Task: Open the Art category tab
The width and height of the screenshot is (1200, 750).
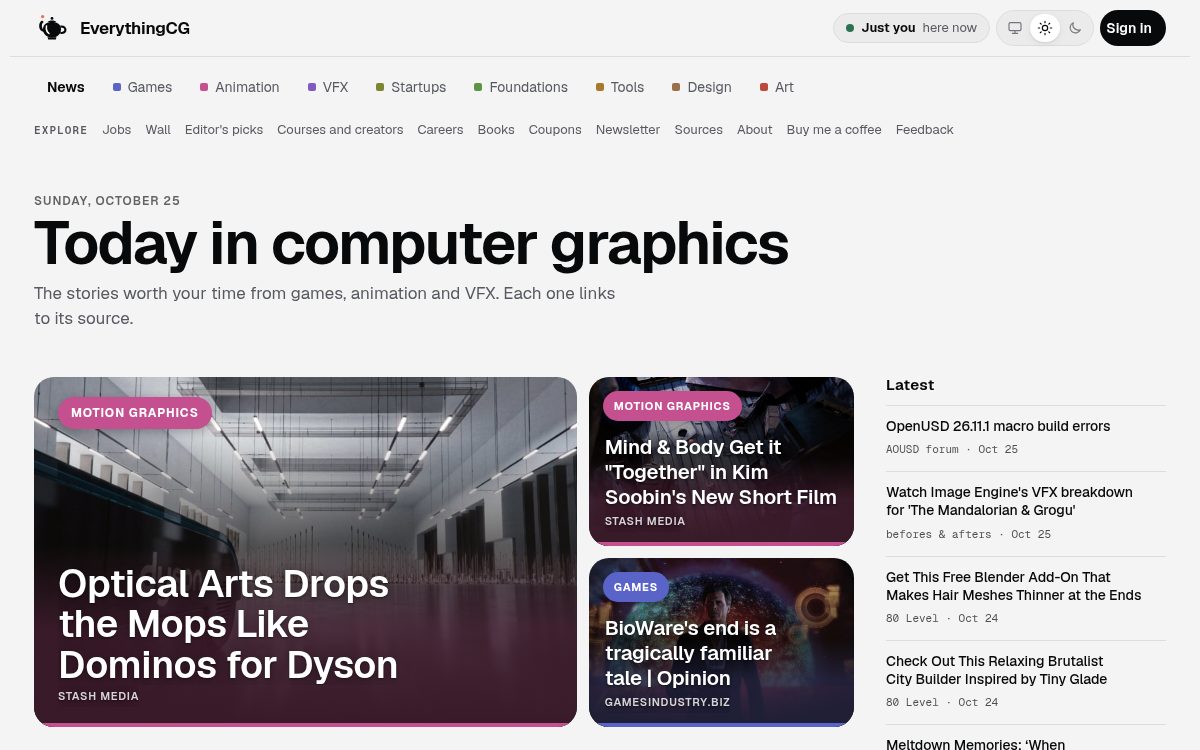Action: click(x=777, y=87)
